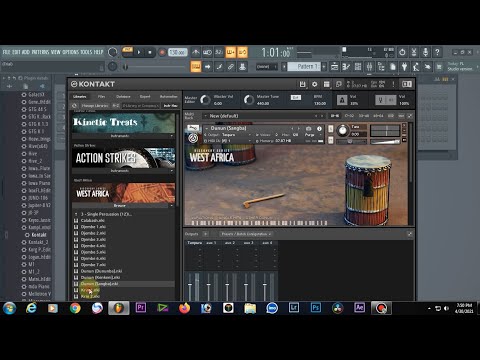Open the Mixer view icon
This screenshot has height=360, width=480.
[x=369, y=67]
